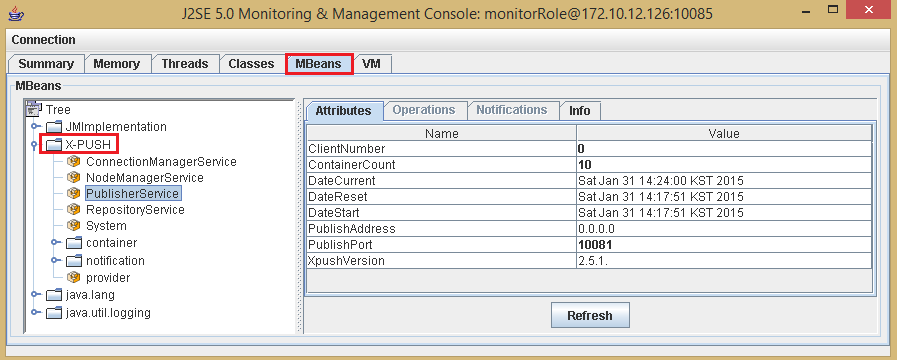
Task: Select the RepositoryService bean icon
Action: (x=73, y=209)
